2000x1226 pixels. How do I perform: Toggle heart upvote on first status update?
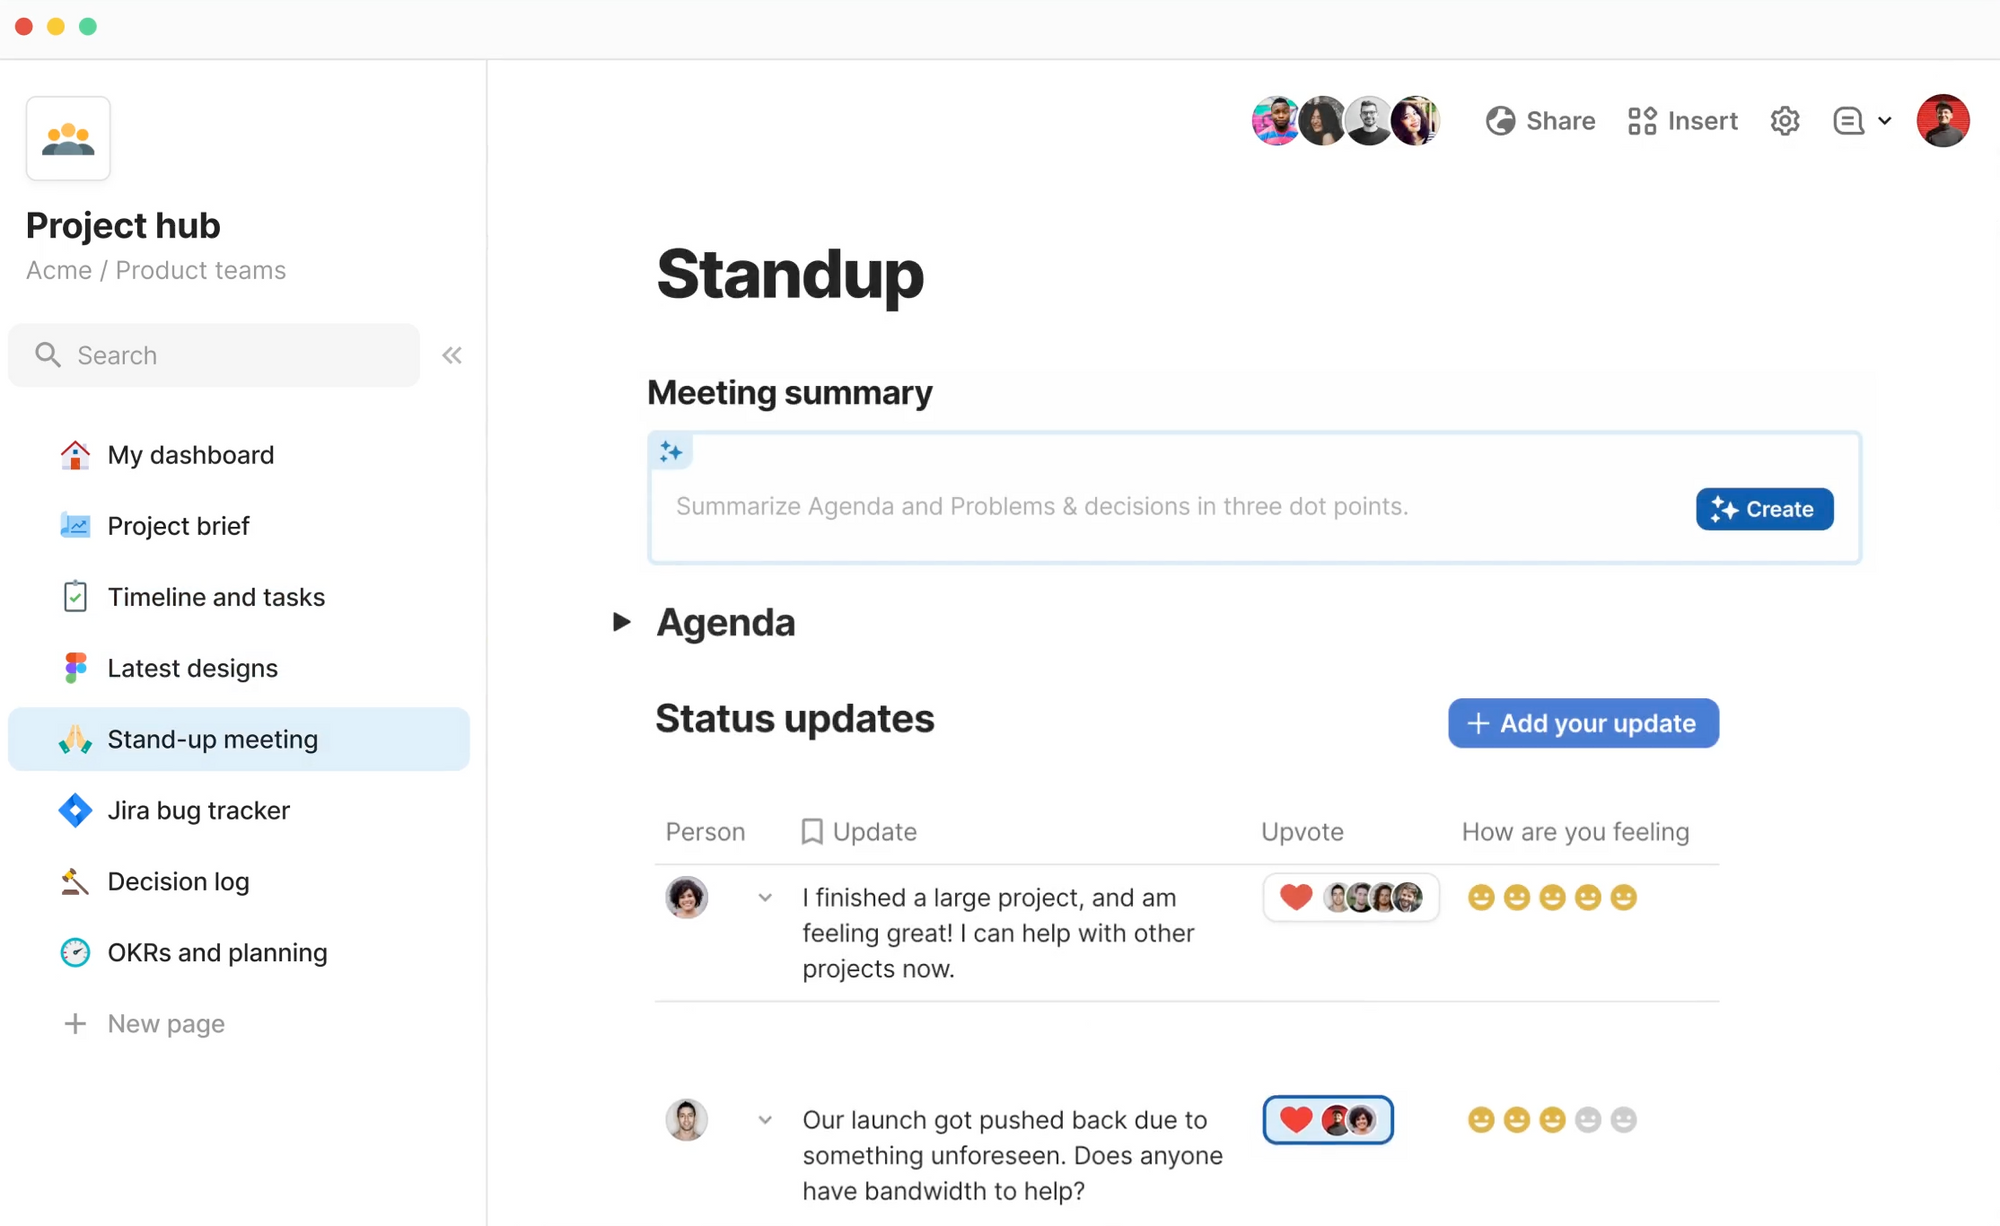[1296, 897]
